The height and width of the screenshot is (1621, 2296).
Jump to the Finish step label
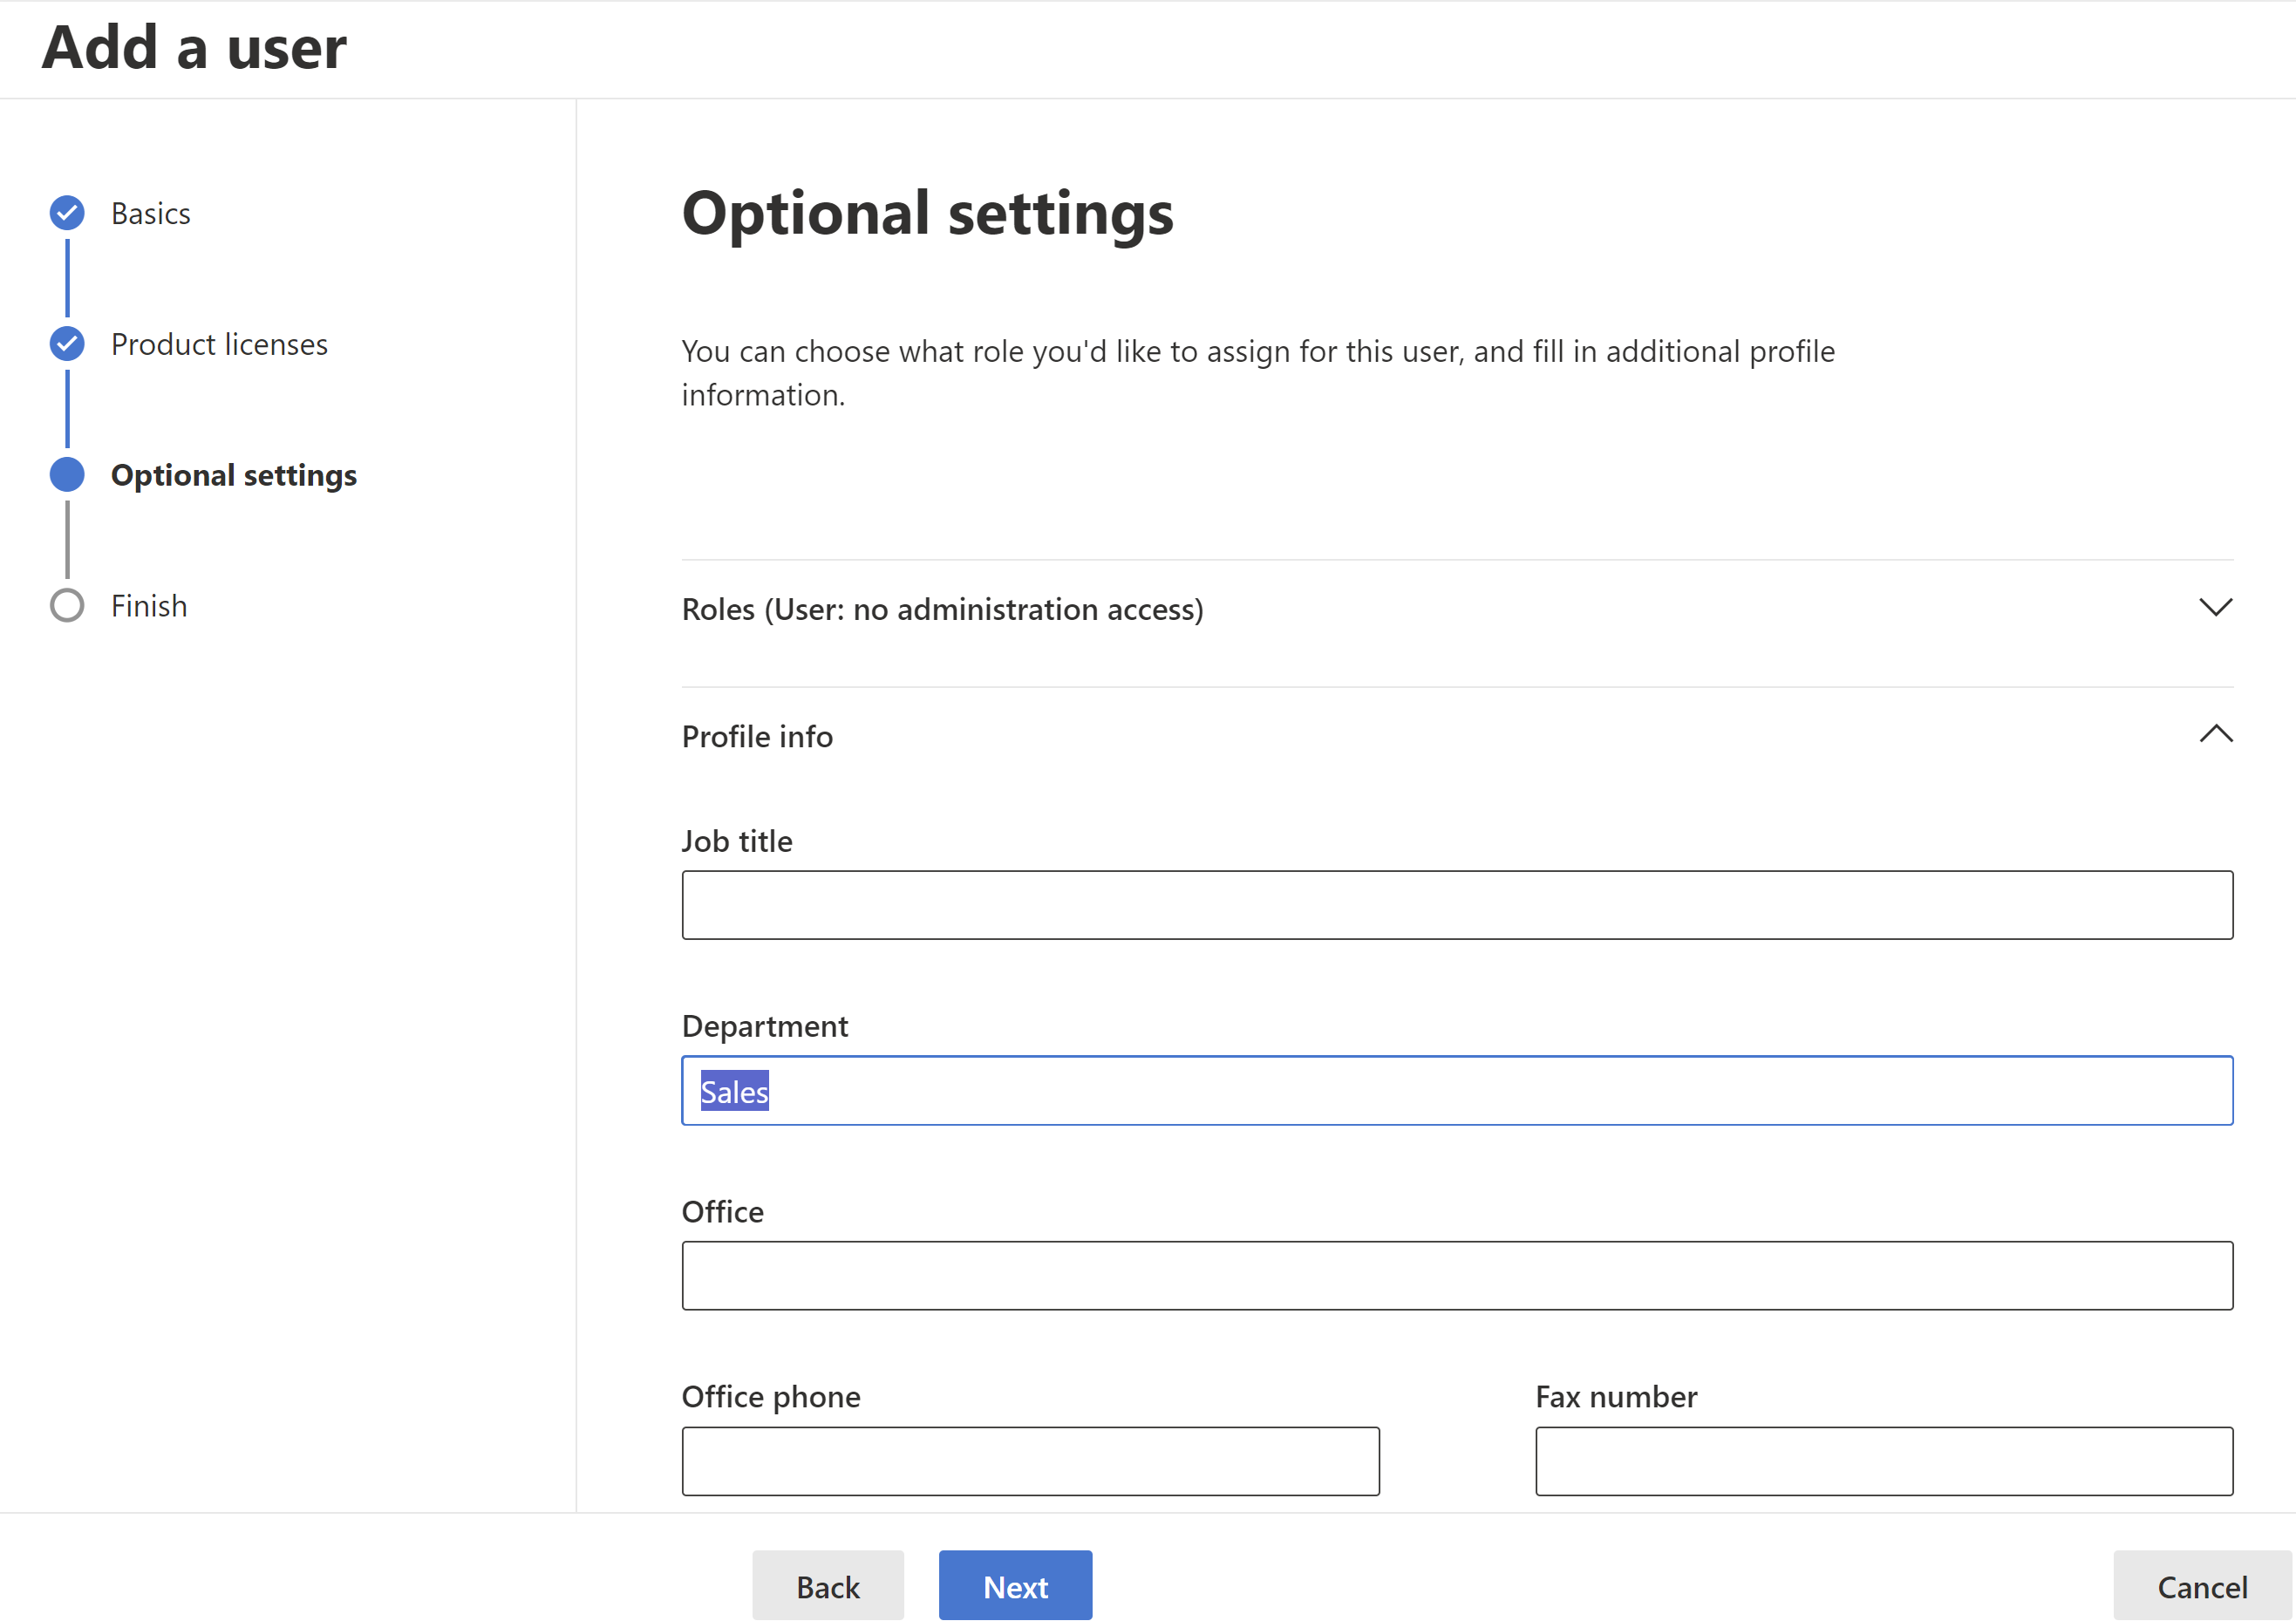pyautogui.click(x=149, y=607)
